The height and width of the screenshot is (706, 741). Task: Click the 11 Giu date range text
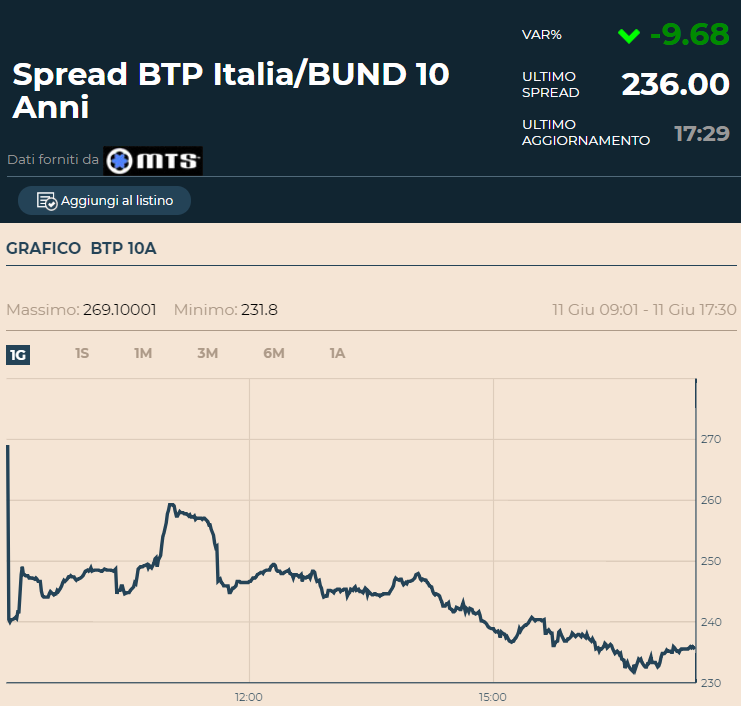coord(644,310)
